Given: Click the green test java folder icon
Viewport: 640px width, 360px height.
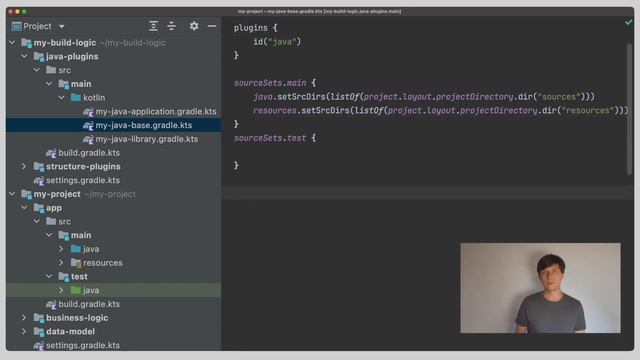Looking at the screenshot, I should (x=76, y=290).
